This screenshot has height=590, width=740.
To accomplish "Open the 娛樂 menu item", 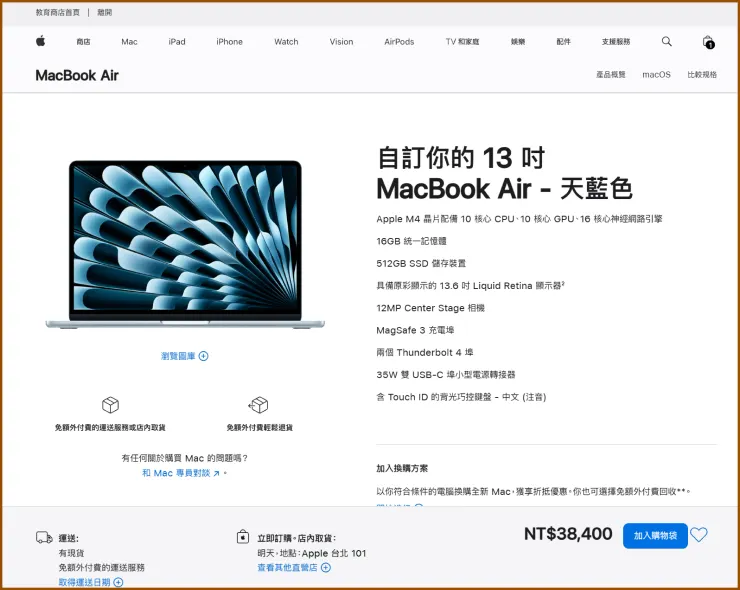I will click(x=518, y=42).
